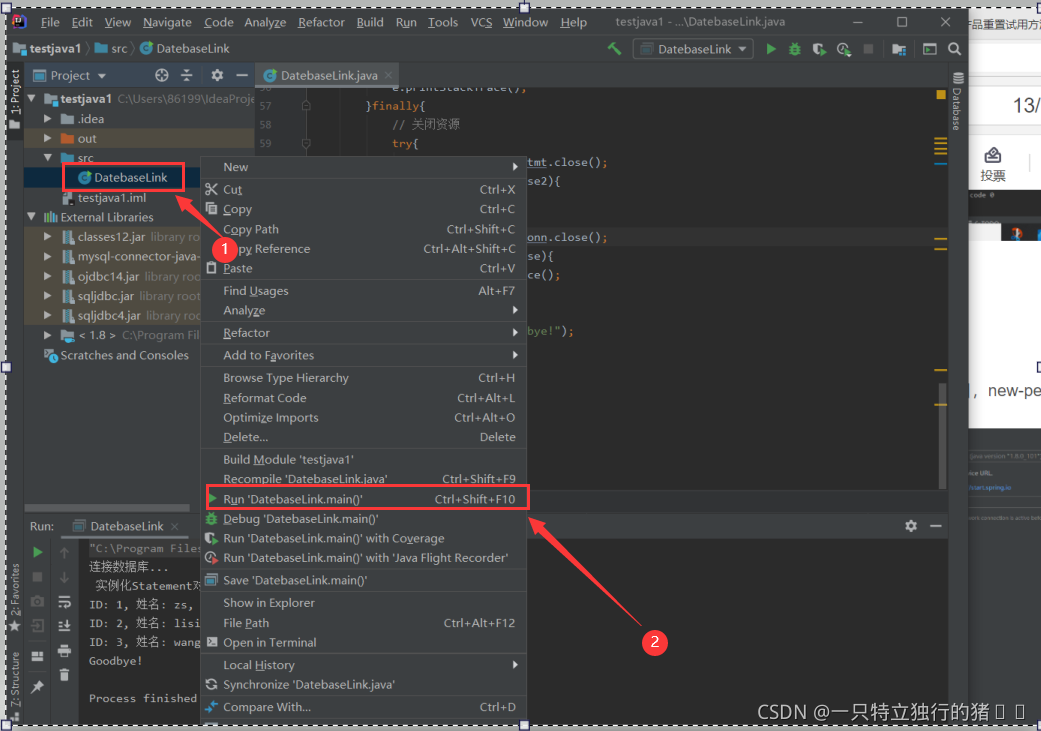Click the Search Everywhere magnifier icon
The image size is (1041, 731).
pyautogui.click(x=954, y=49)
